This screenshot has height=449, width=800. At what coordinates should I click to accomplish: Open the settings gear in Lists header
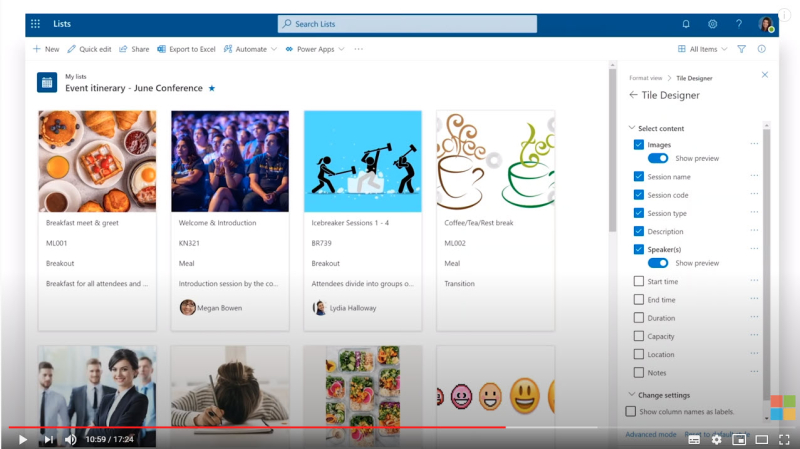pos(712,24)
